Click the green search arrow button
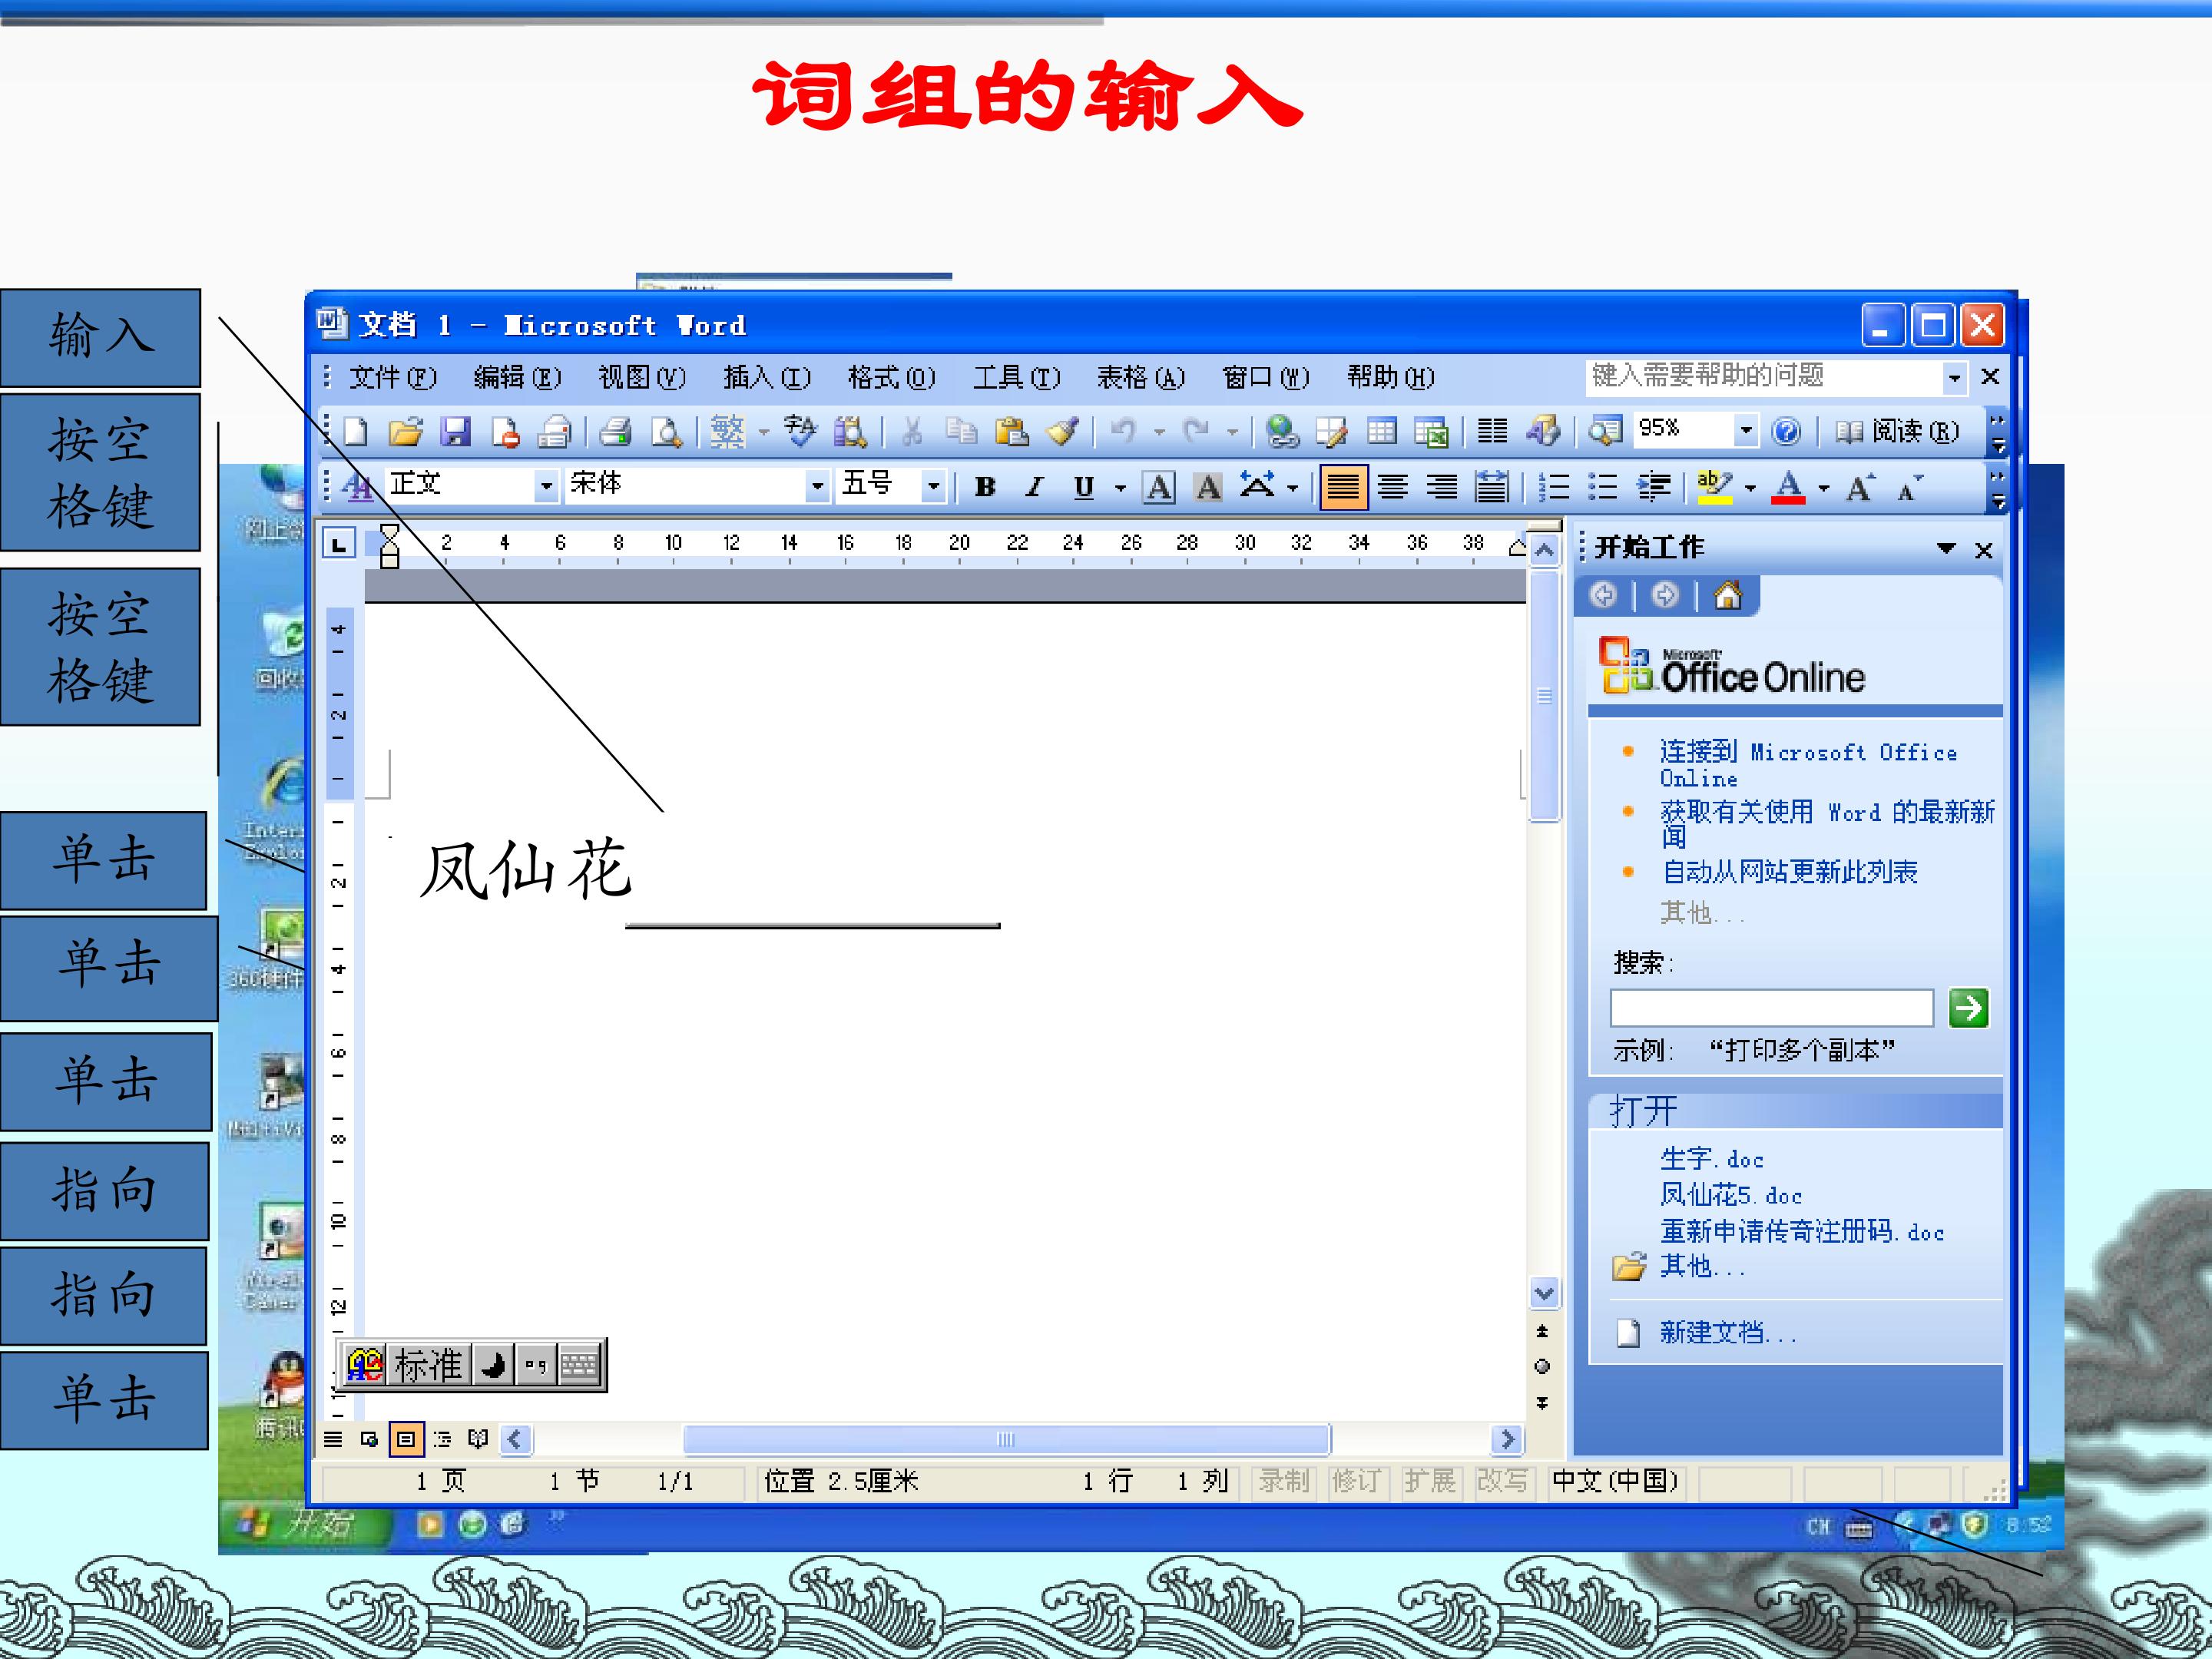 (1968, 1007)
